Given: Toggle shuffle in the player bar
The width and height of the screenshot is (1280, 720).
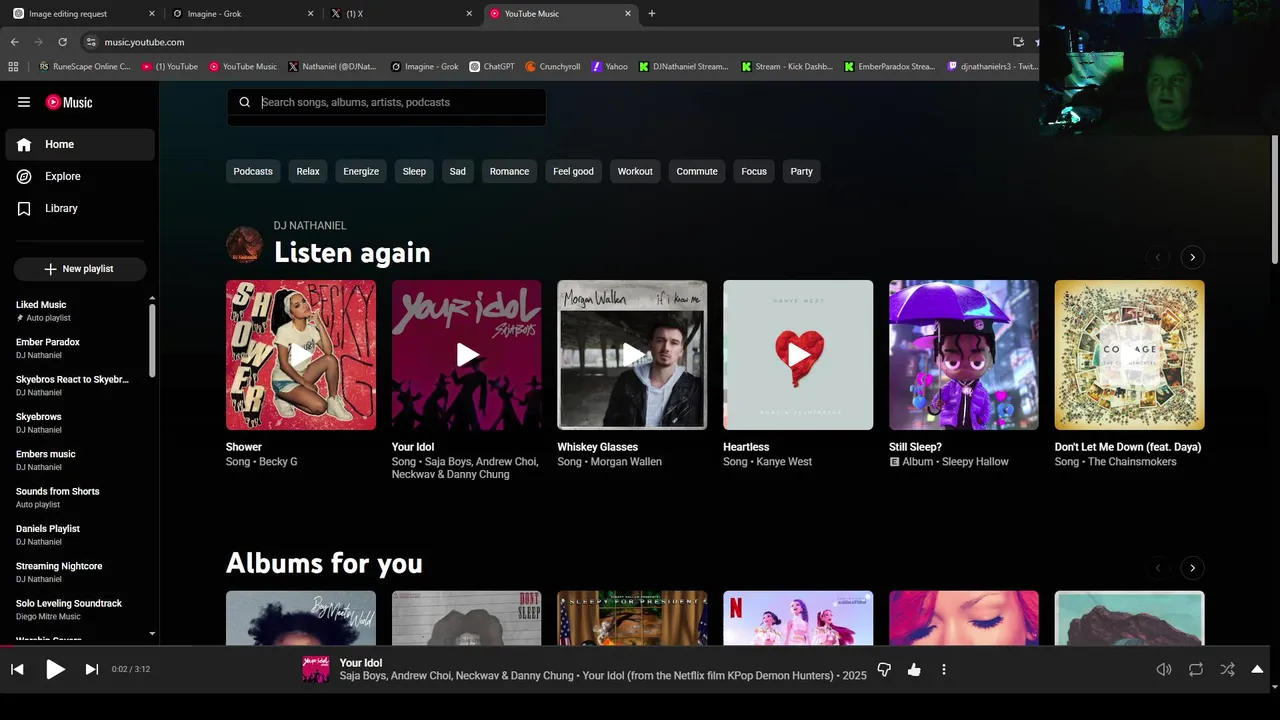Looking at the screenshot, I should point(1227,669).
